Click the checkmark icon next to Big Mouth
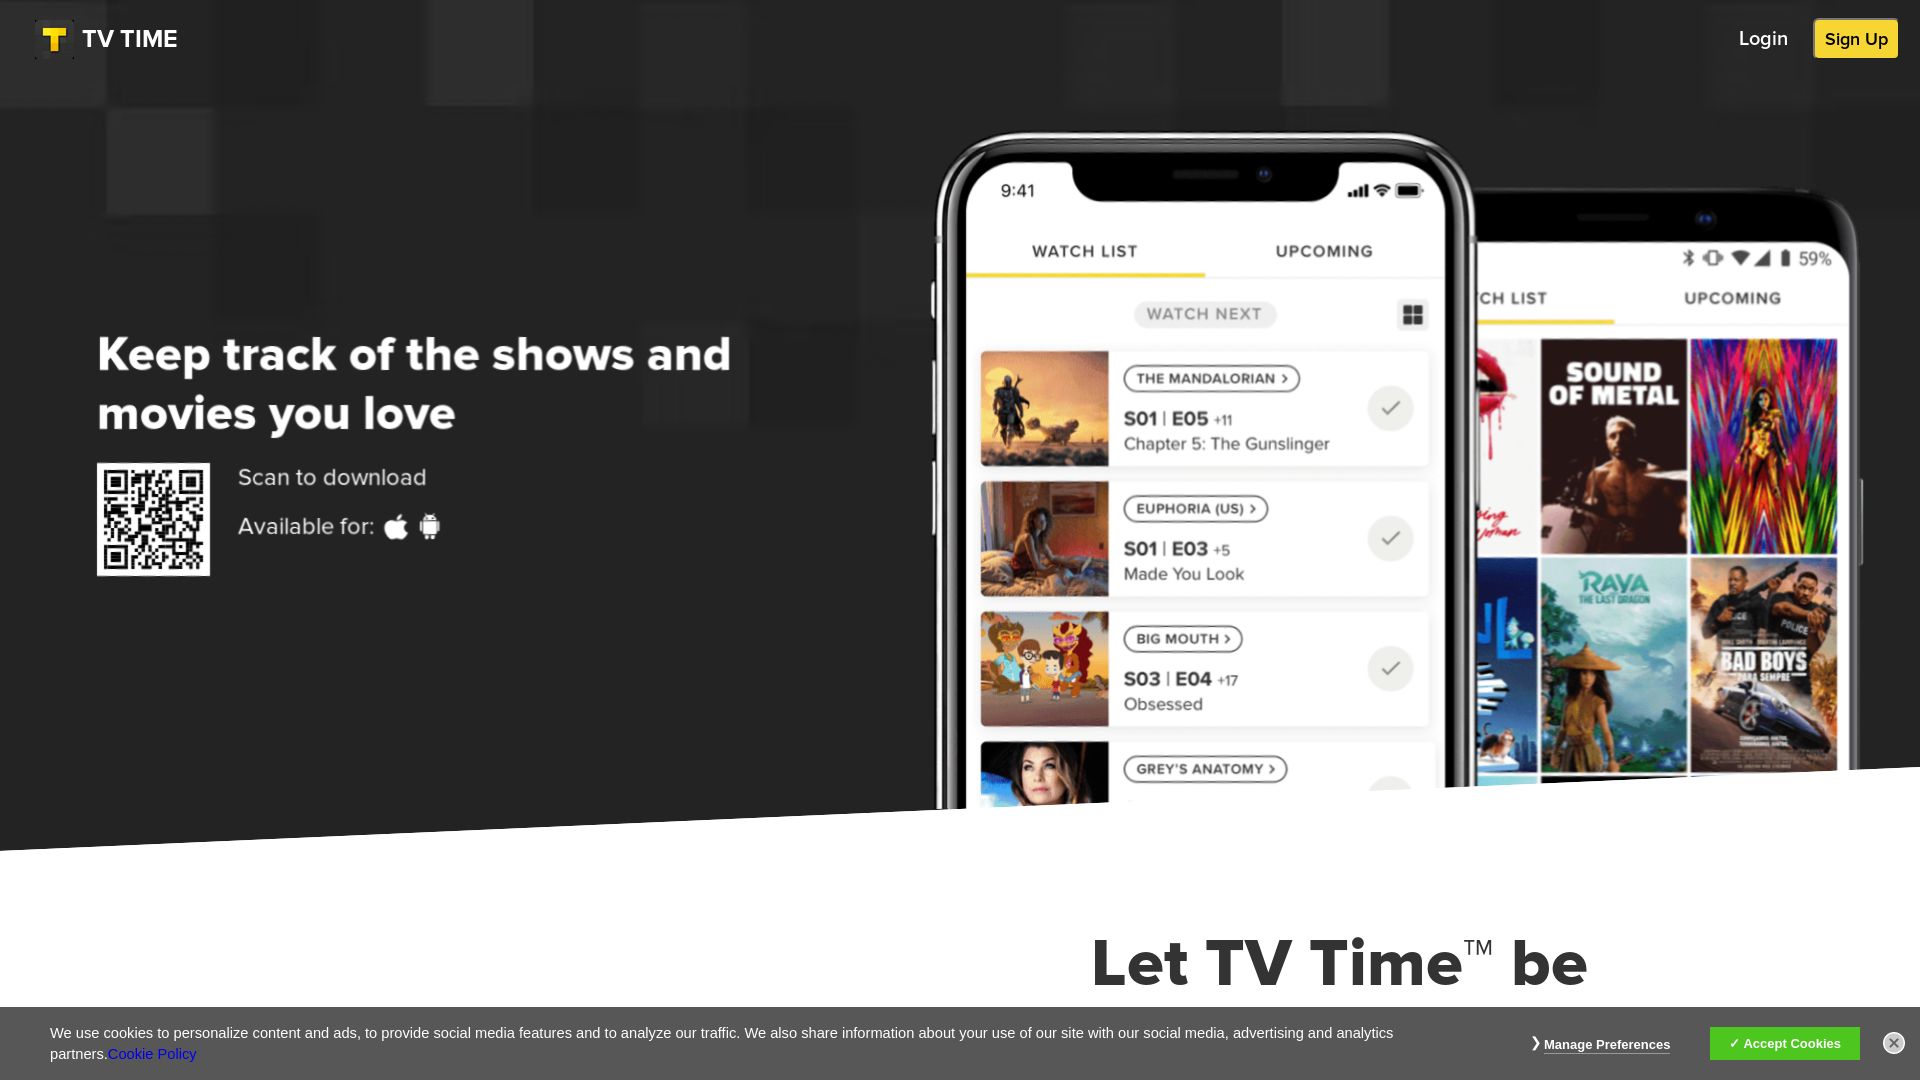 coord(1390,669)
